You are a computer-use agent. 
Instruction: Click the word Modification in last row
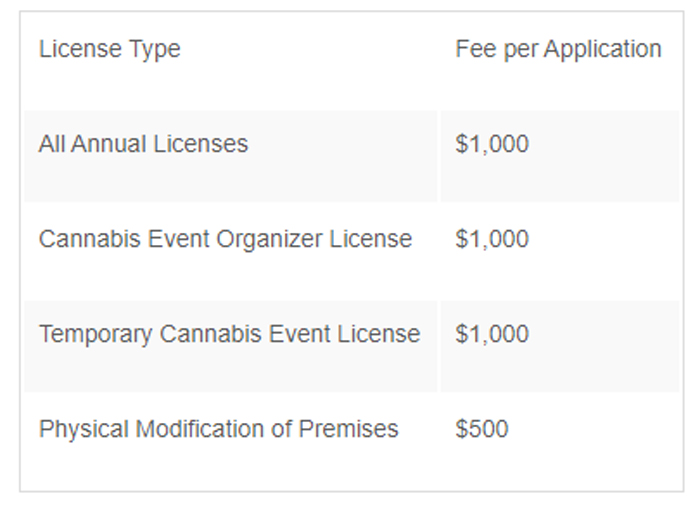click(200, 429)
